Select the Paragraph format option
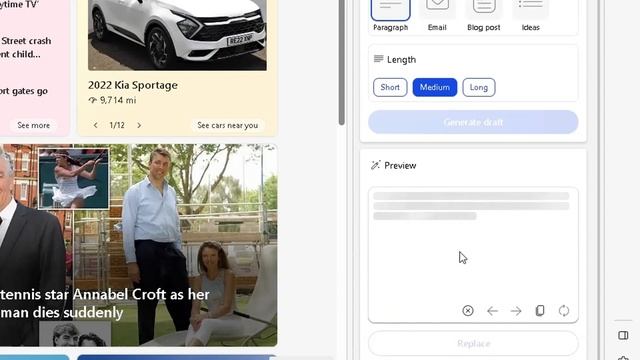This screenshot has width=640, height=360. (x=391, y=16)
